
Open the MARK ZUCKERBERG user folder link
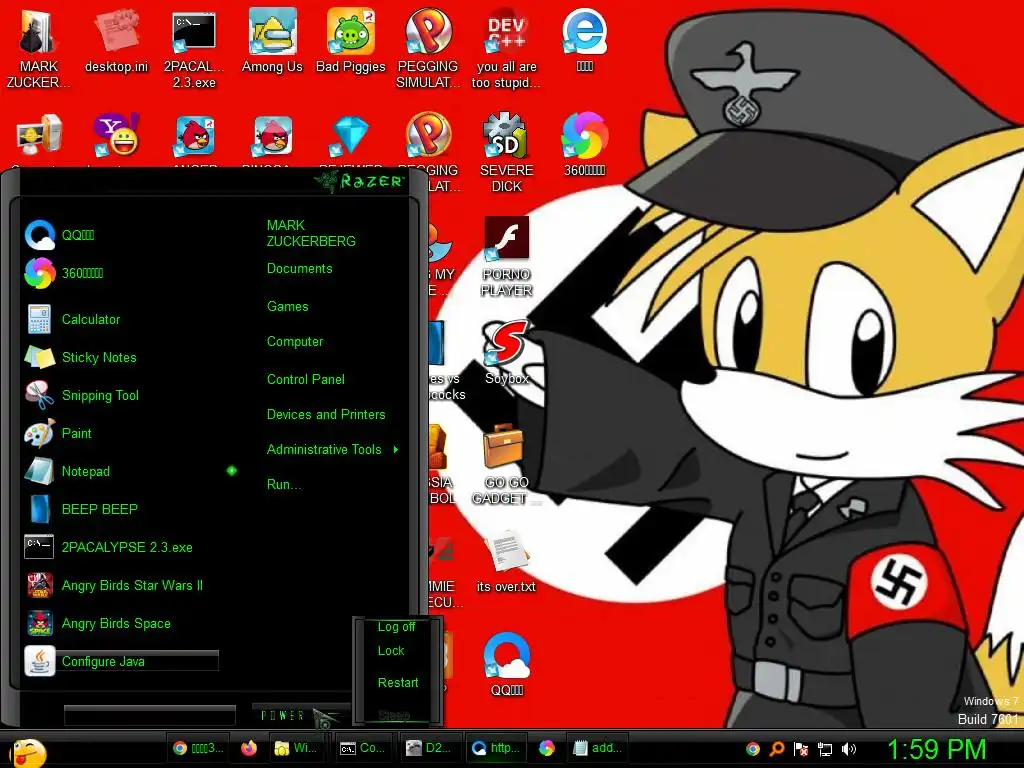pos(311,233)
